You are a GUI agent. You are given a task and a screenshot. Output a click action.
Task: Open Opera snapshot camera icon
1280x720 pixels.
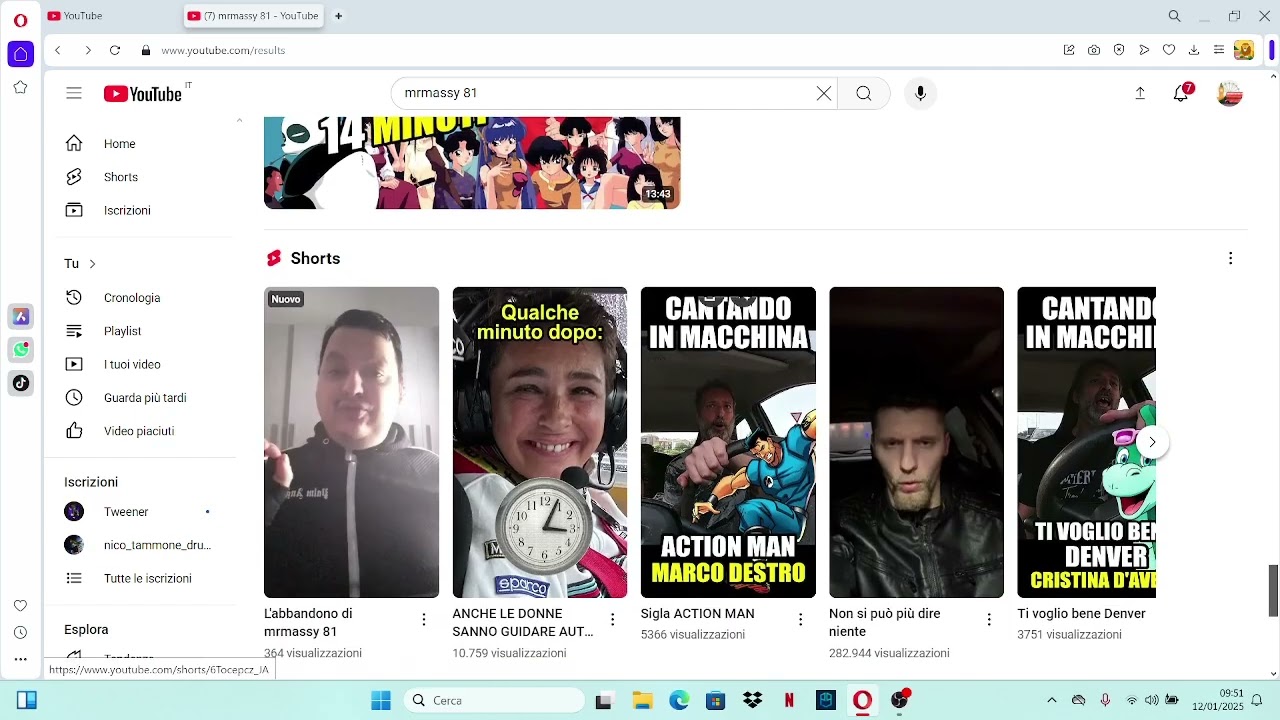point(1094,50)
